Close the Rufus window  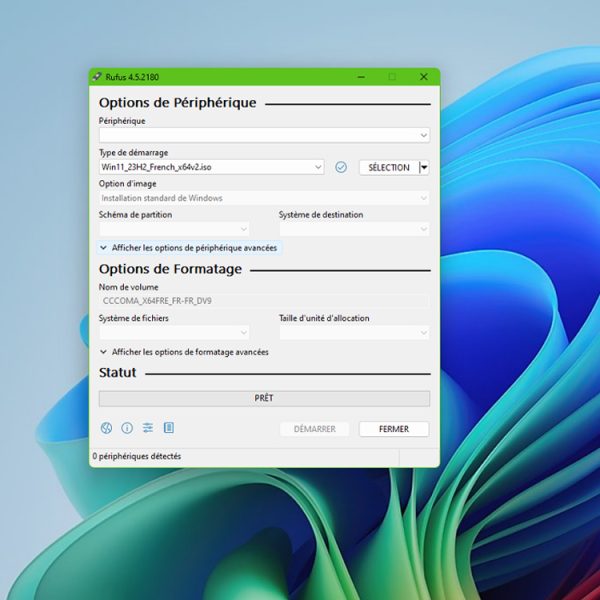tap(424, 77)
